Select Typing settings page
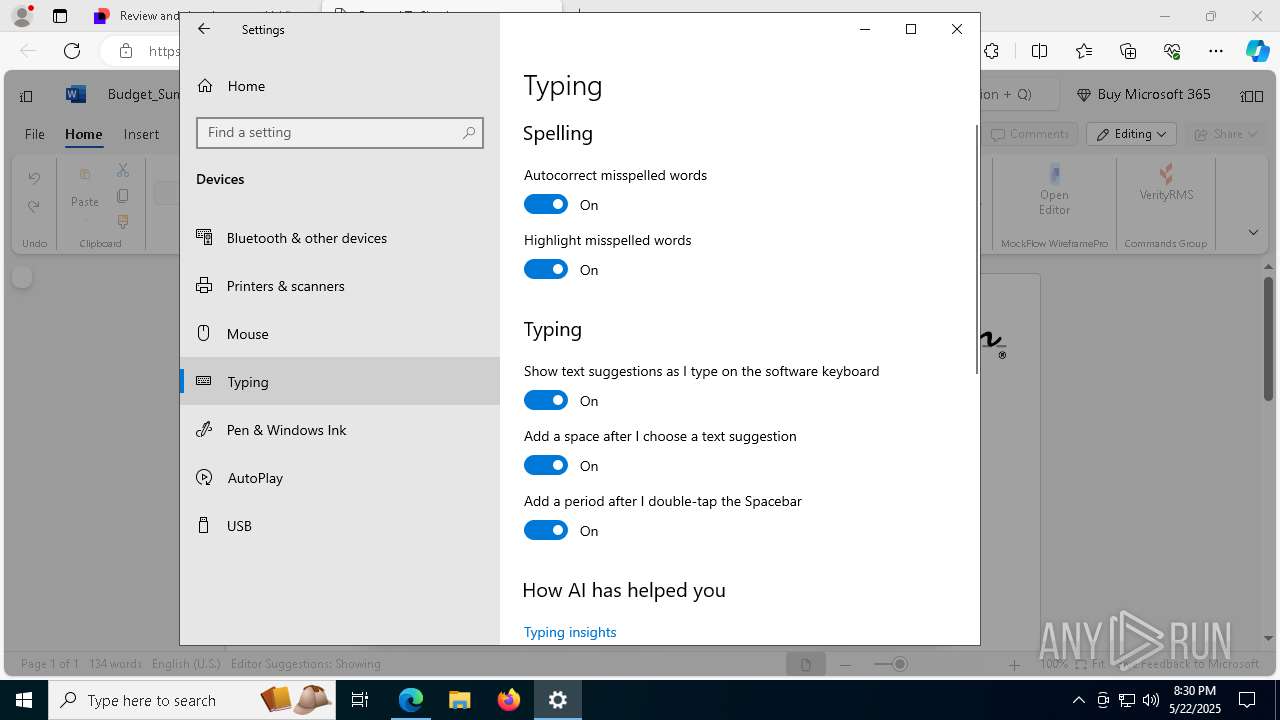Screen dimensions: 1280x720 (340, 382)
